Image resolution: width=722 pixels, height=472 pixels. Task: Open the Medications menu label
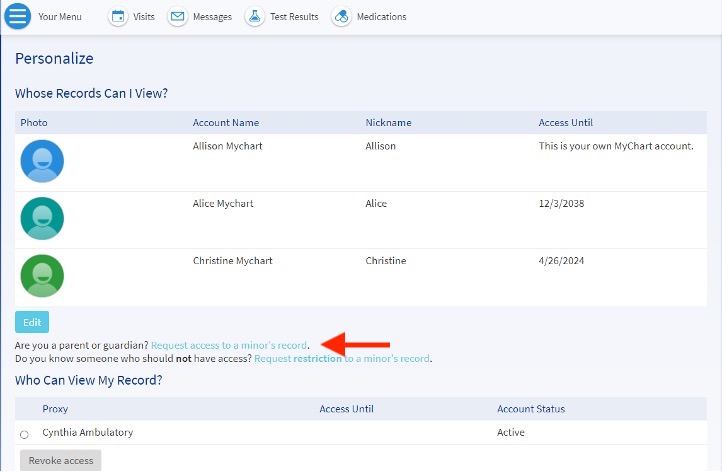pos(381,17)
